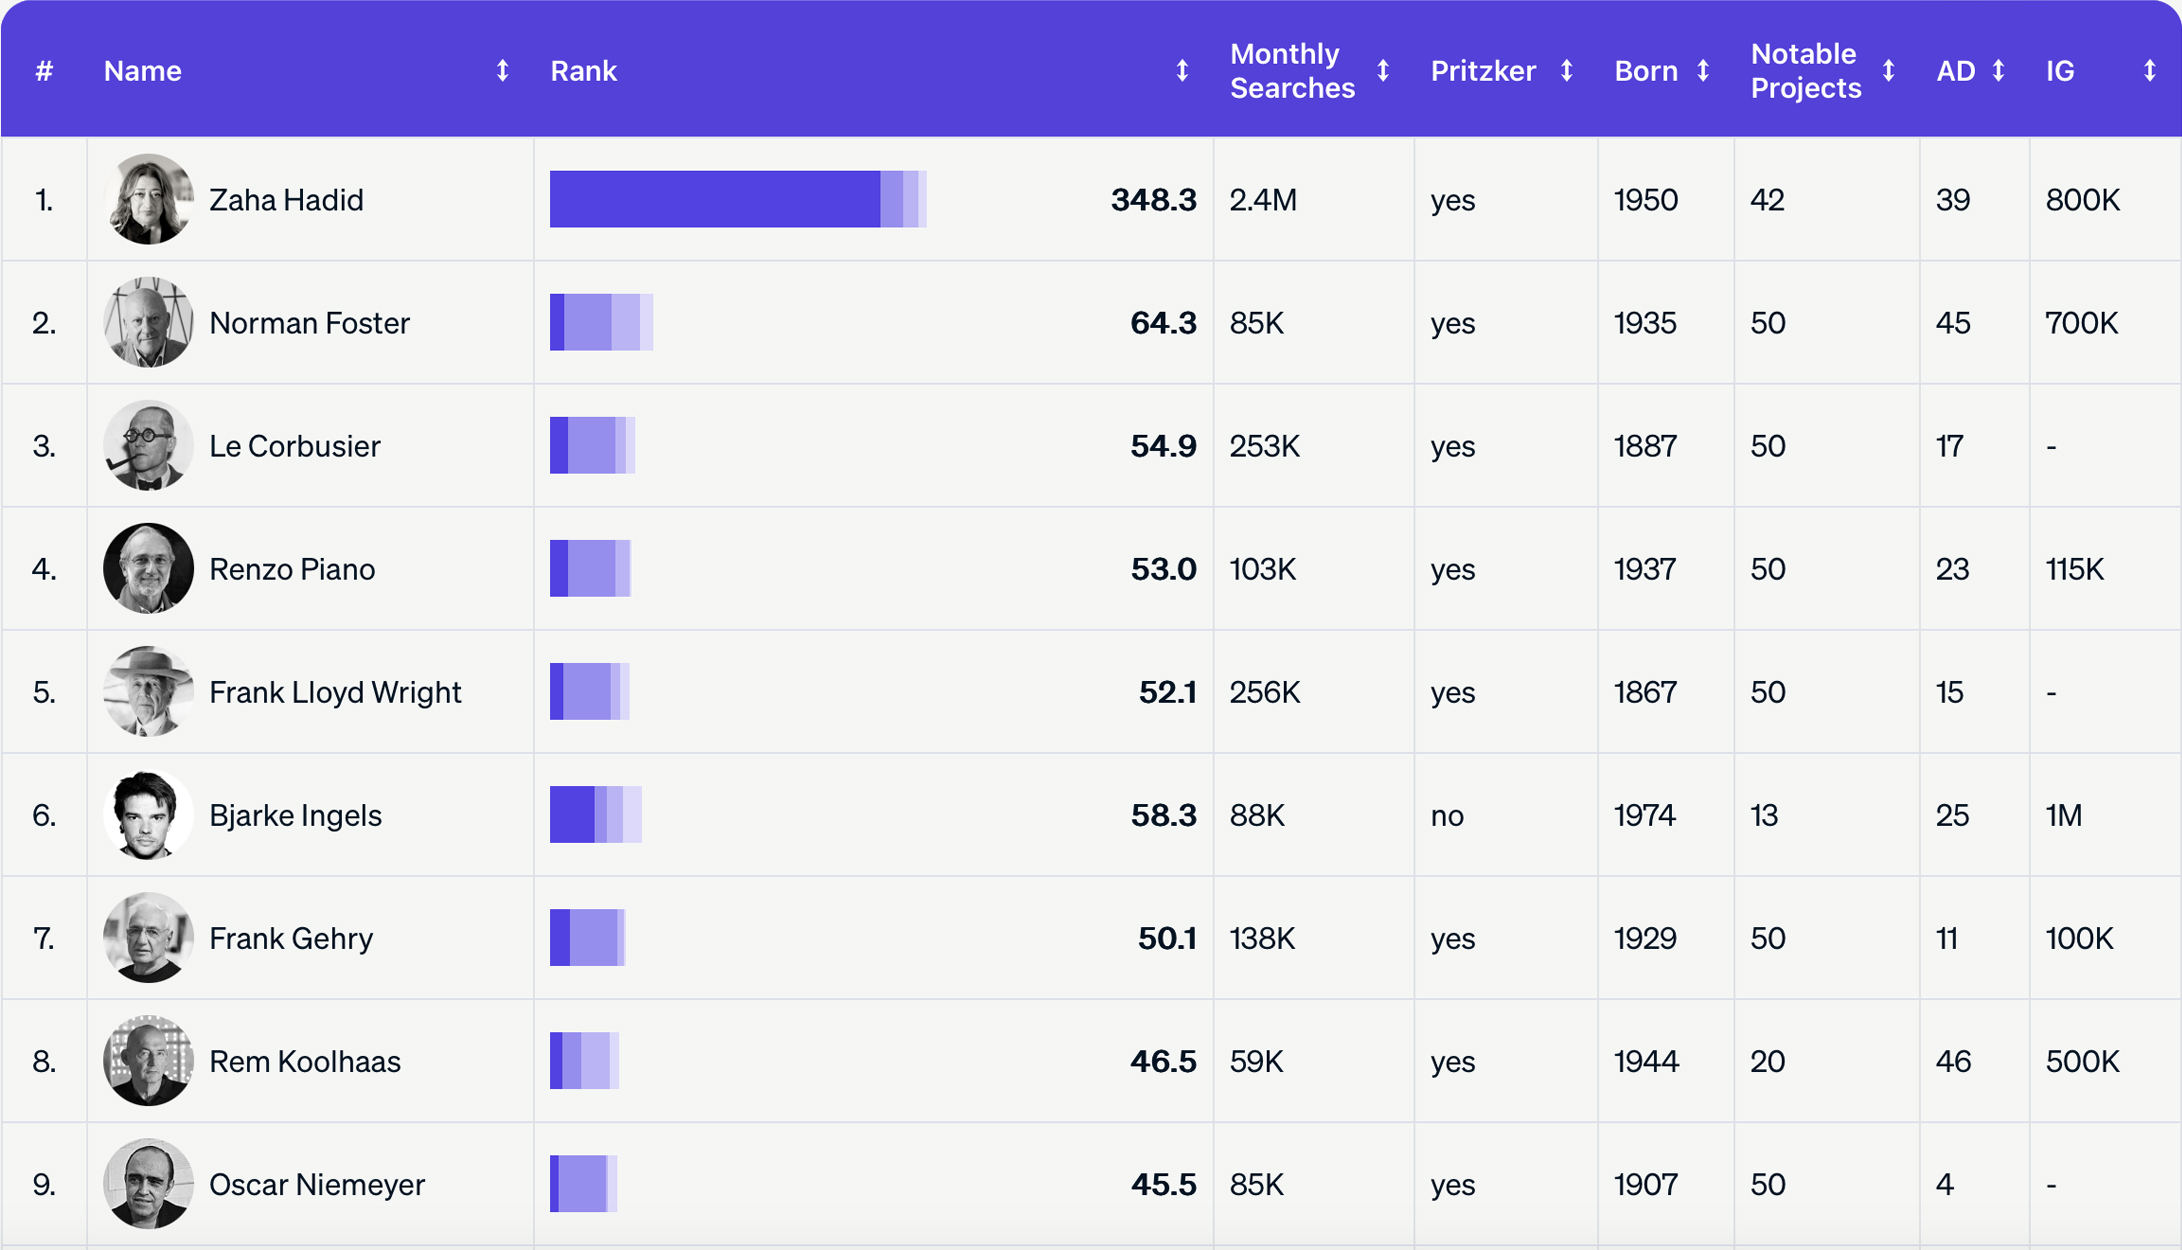Select Le Corbusier name text
This screenshot has width=2182, height=1250.
(294, 446)
